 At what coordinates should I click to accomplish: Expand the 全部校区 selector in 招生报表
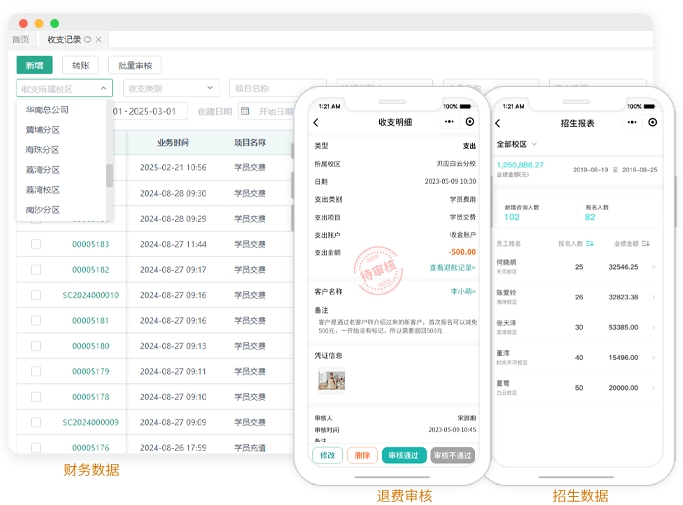pyautogui.click(x=517, y=144)
